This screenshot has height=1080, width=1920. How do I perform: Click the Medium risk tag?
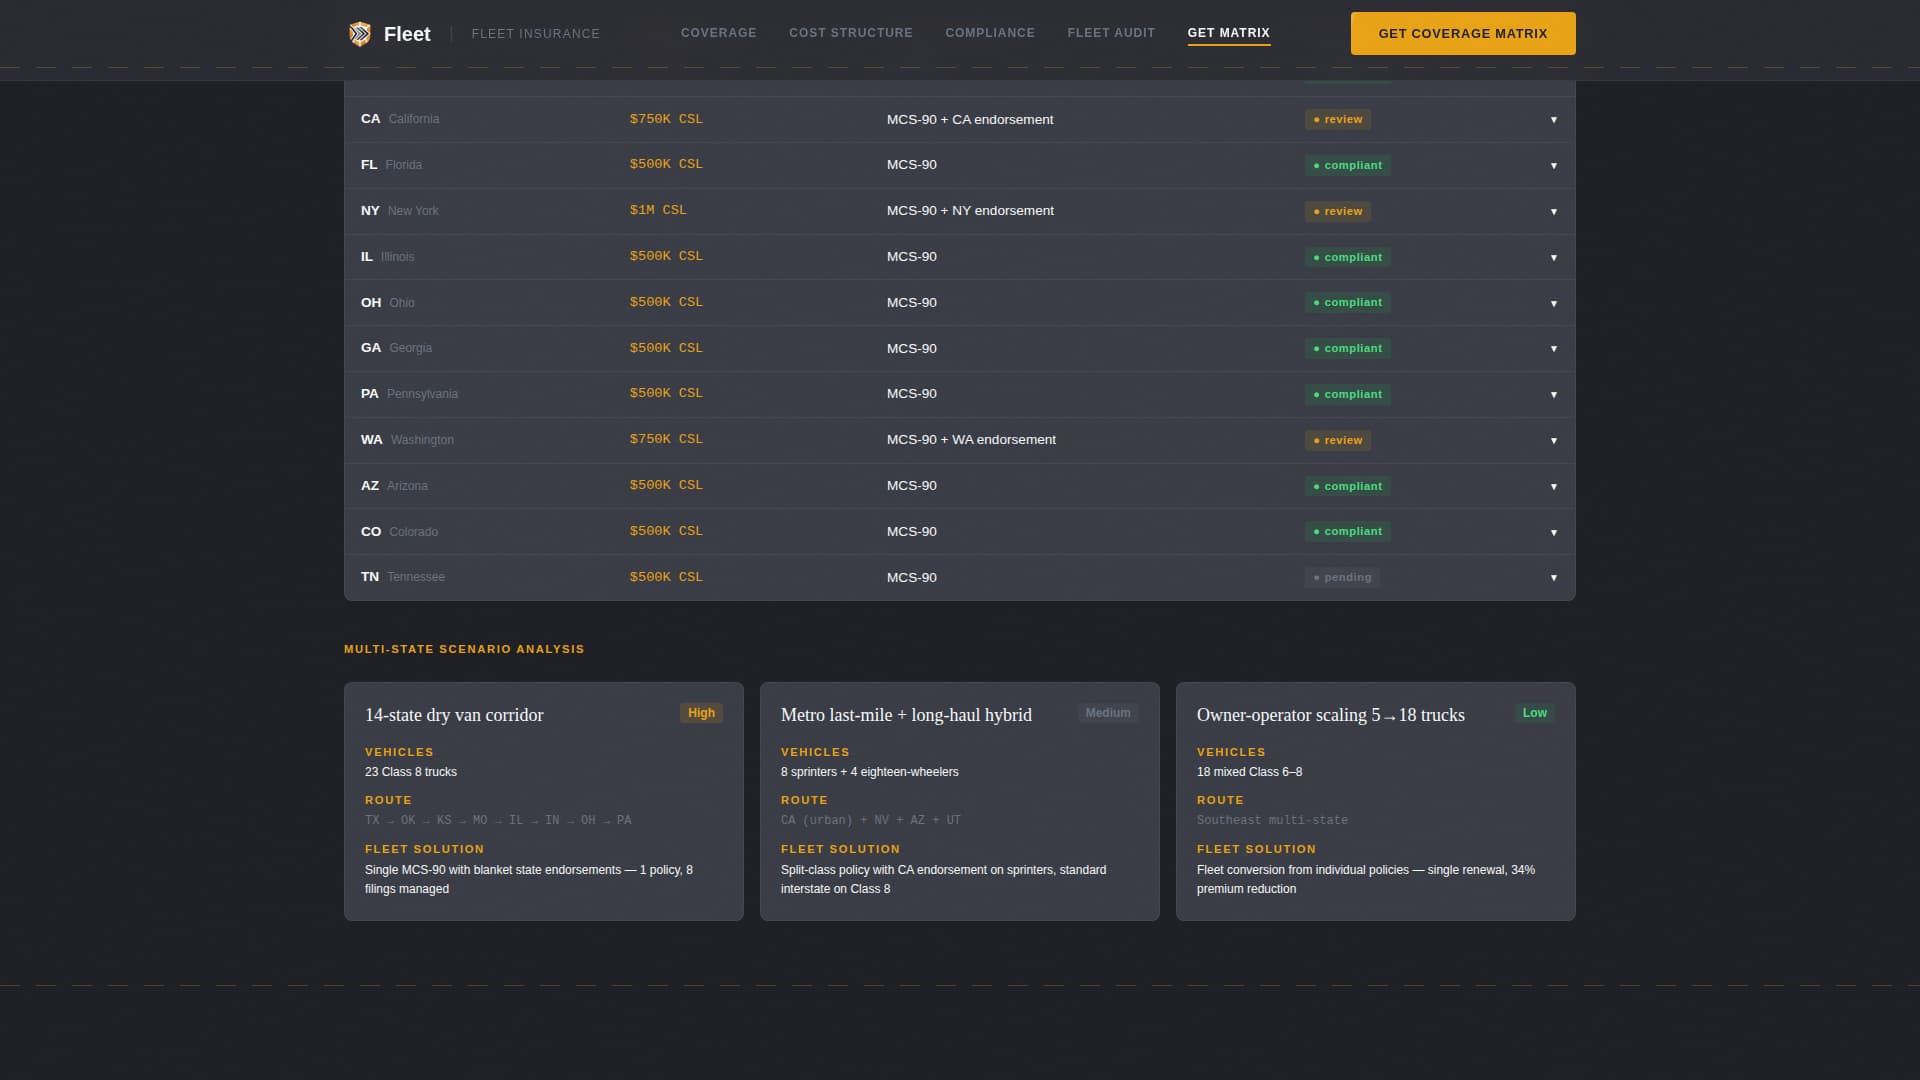1108,713
